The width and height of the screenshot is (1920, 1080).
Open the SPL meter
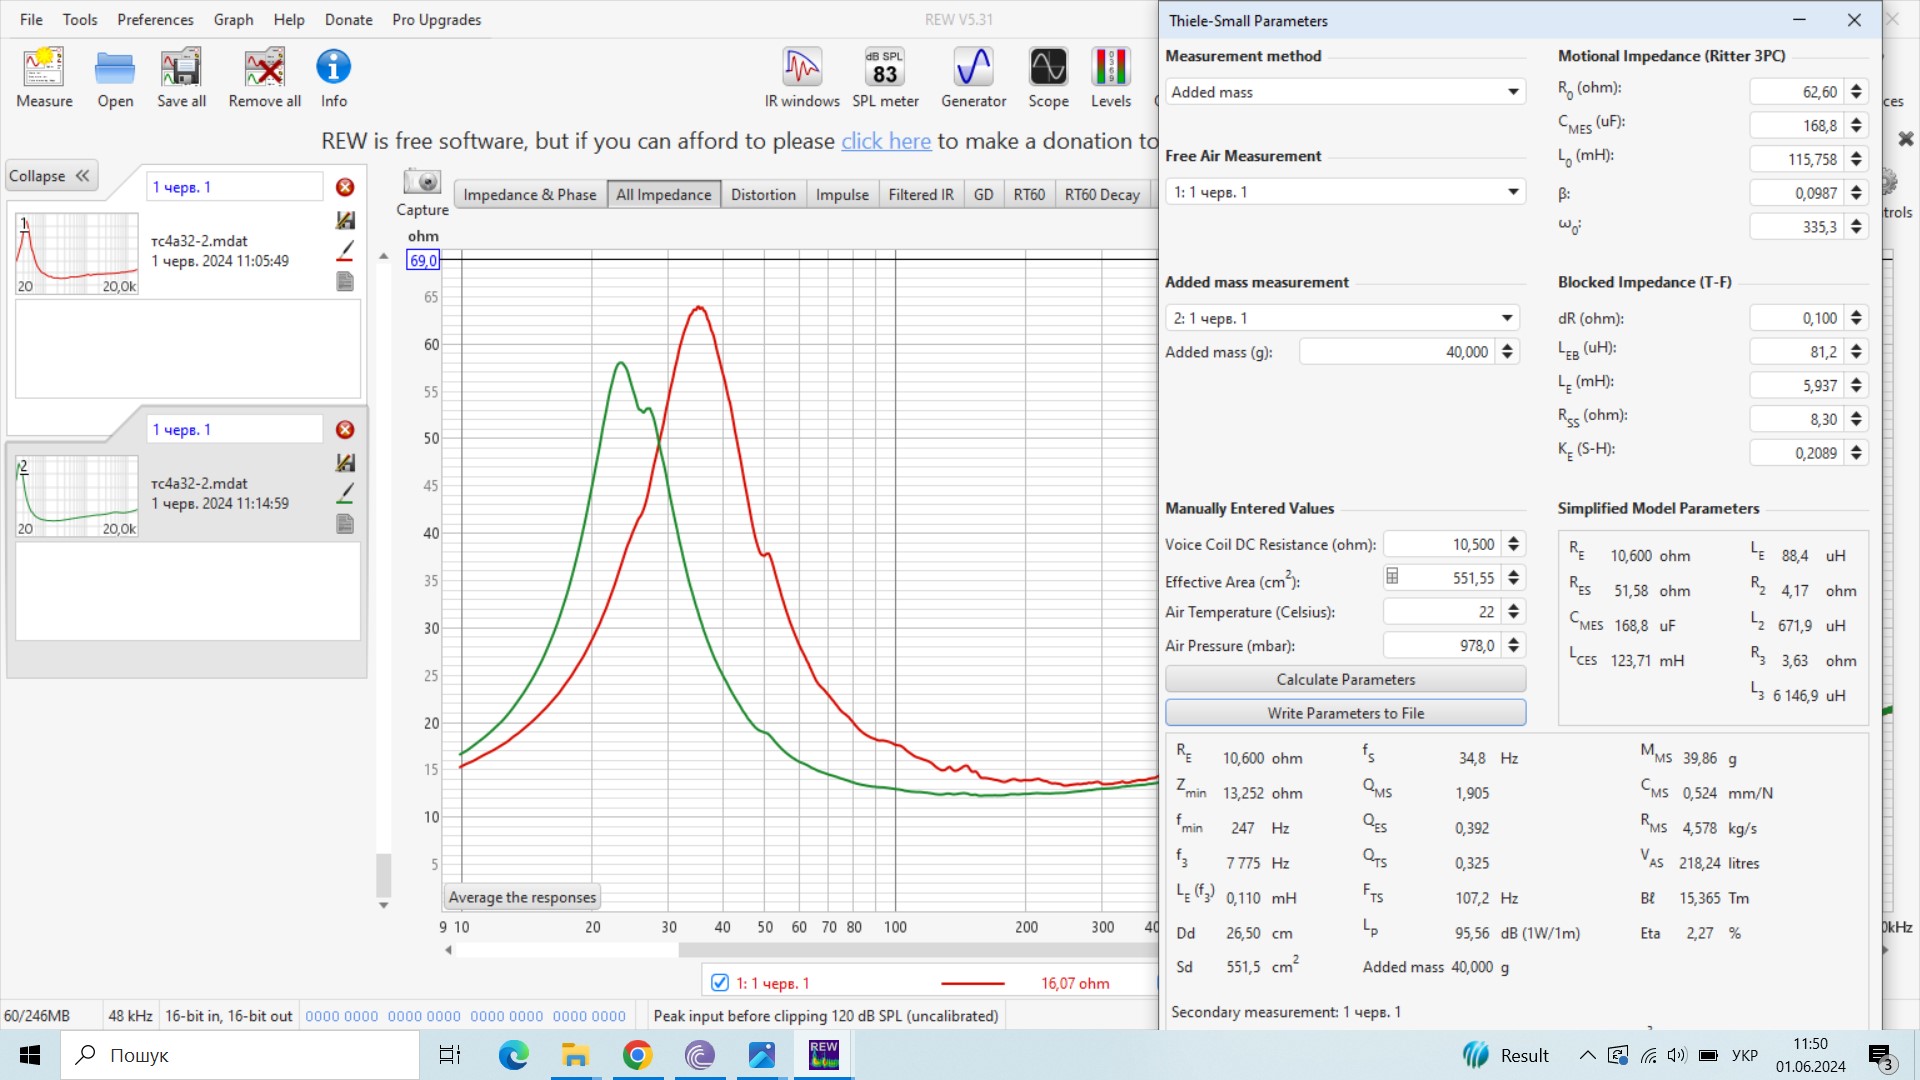tap(885, 78)
